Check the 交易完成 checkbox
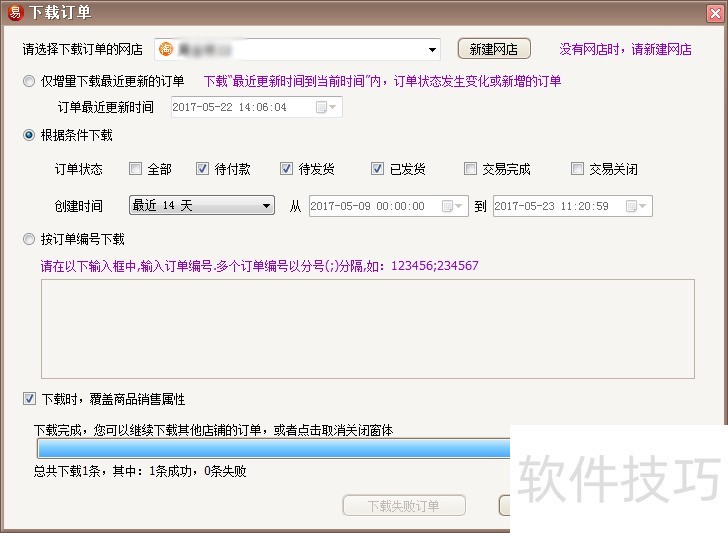The image size is (728, 533). 470,169
